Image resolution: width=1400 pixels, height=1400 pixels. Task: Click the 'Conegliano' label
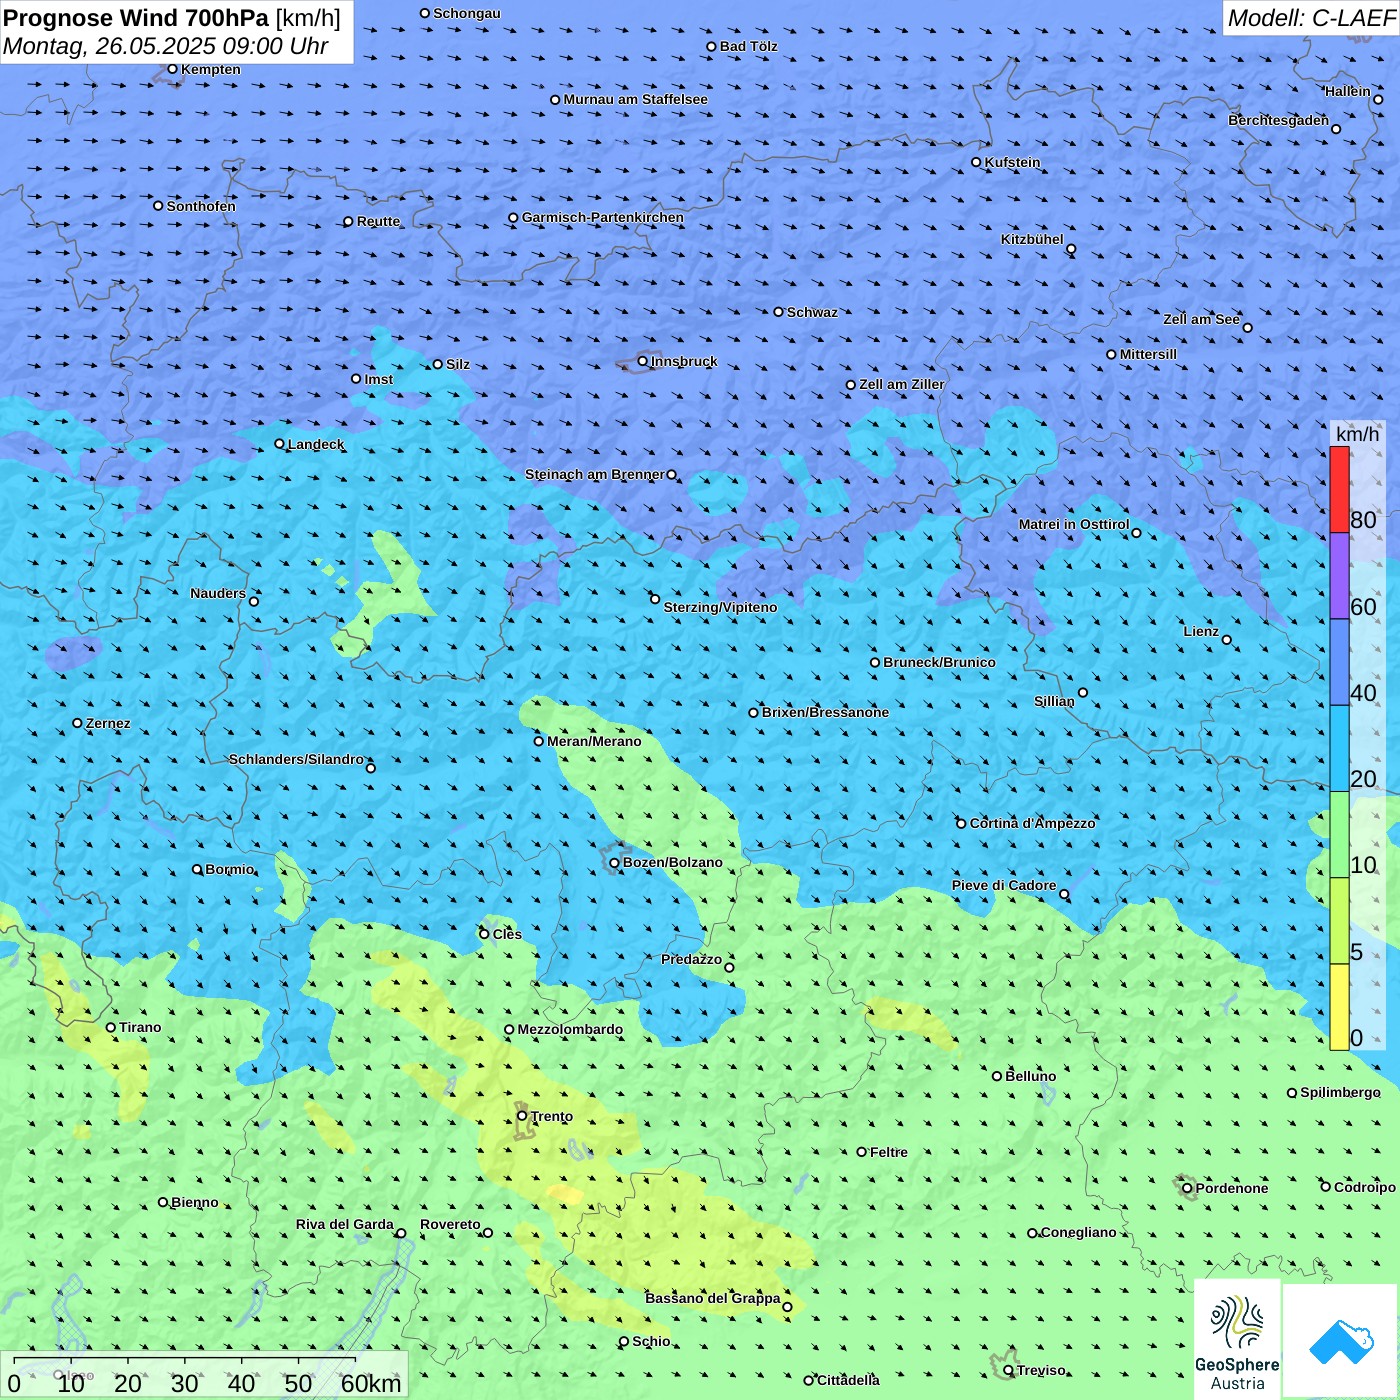[1078, 1232]
